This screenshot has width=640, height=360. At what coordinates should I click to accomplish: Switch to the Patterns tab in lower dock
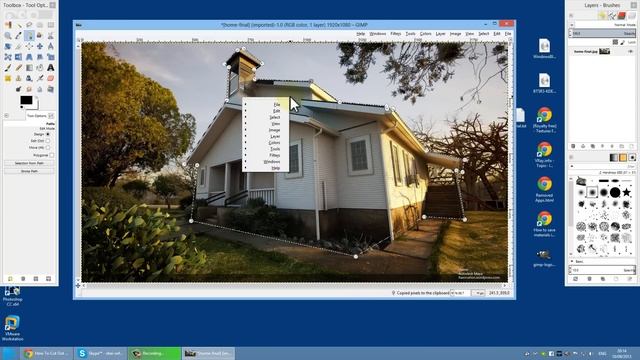click(x=623, y=157)
